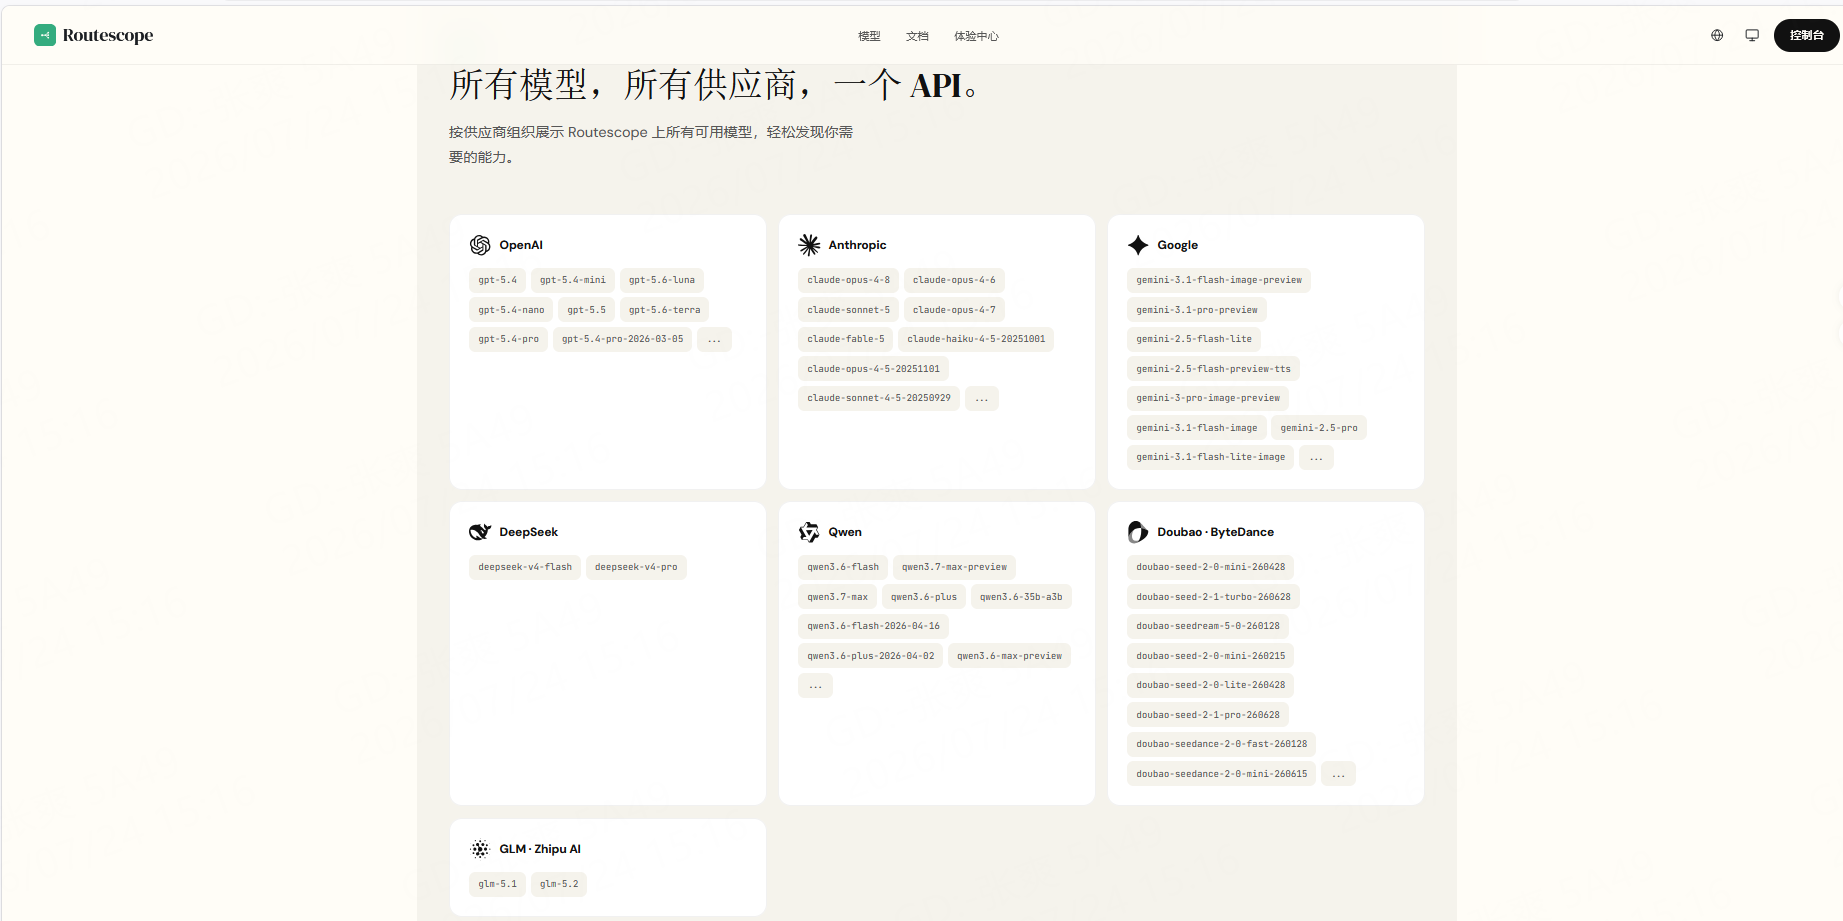Select the claude-opus-4-6 chip

click(x=954, y=280)
